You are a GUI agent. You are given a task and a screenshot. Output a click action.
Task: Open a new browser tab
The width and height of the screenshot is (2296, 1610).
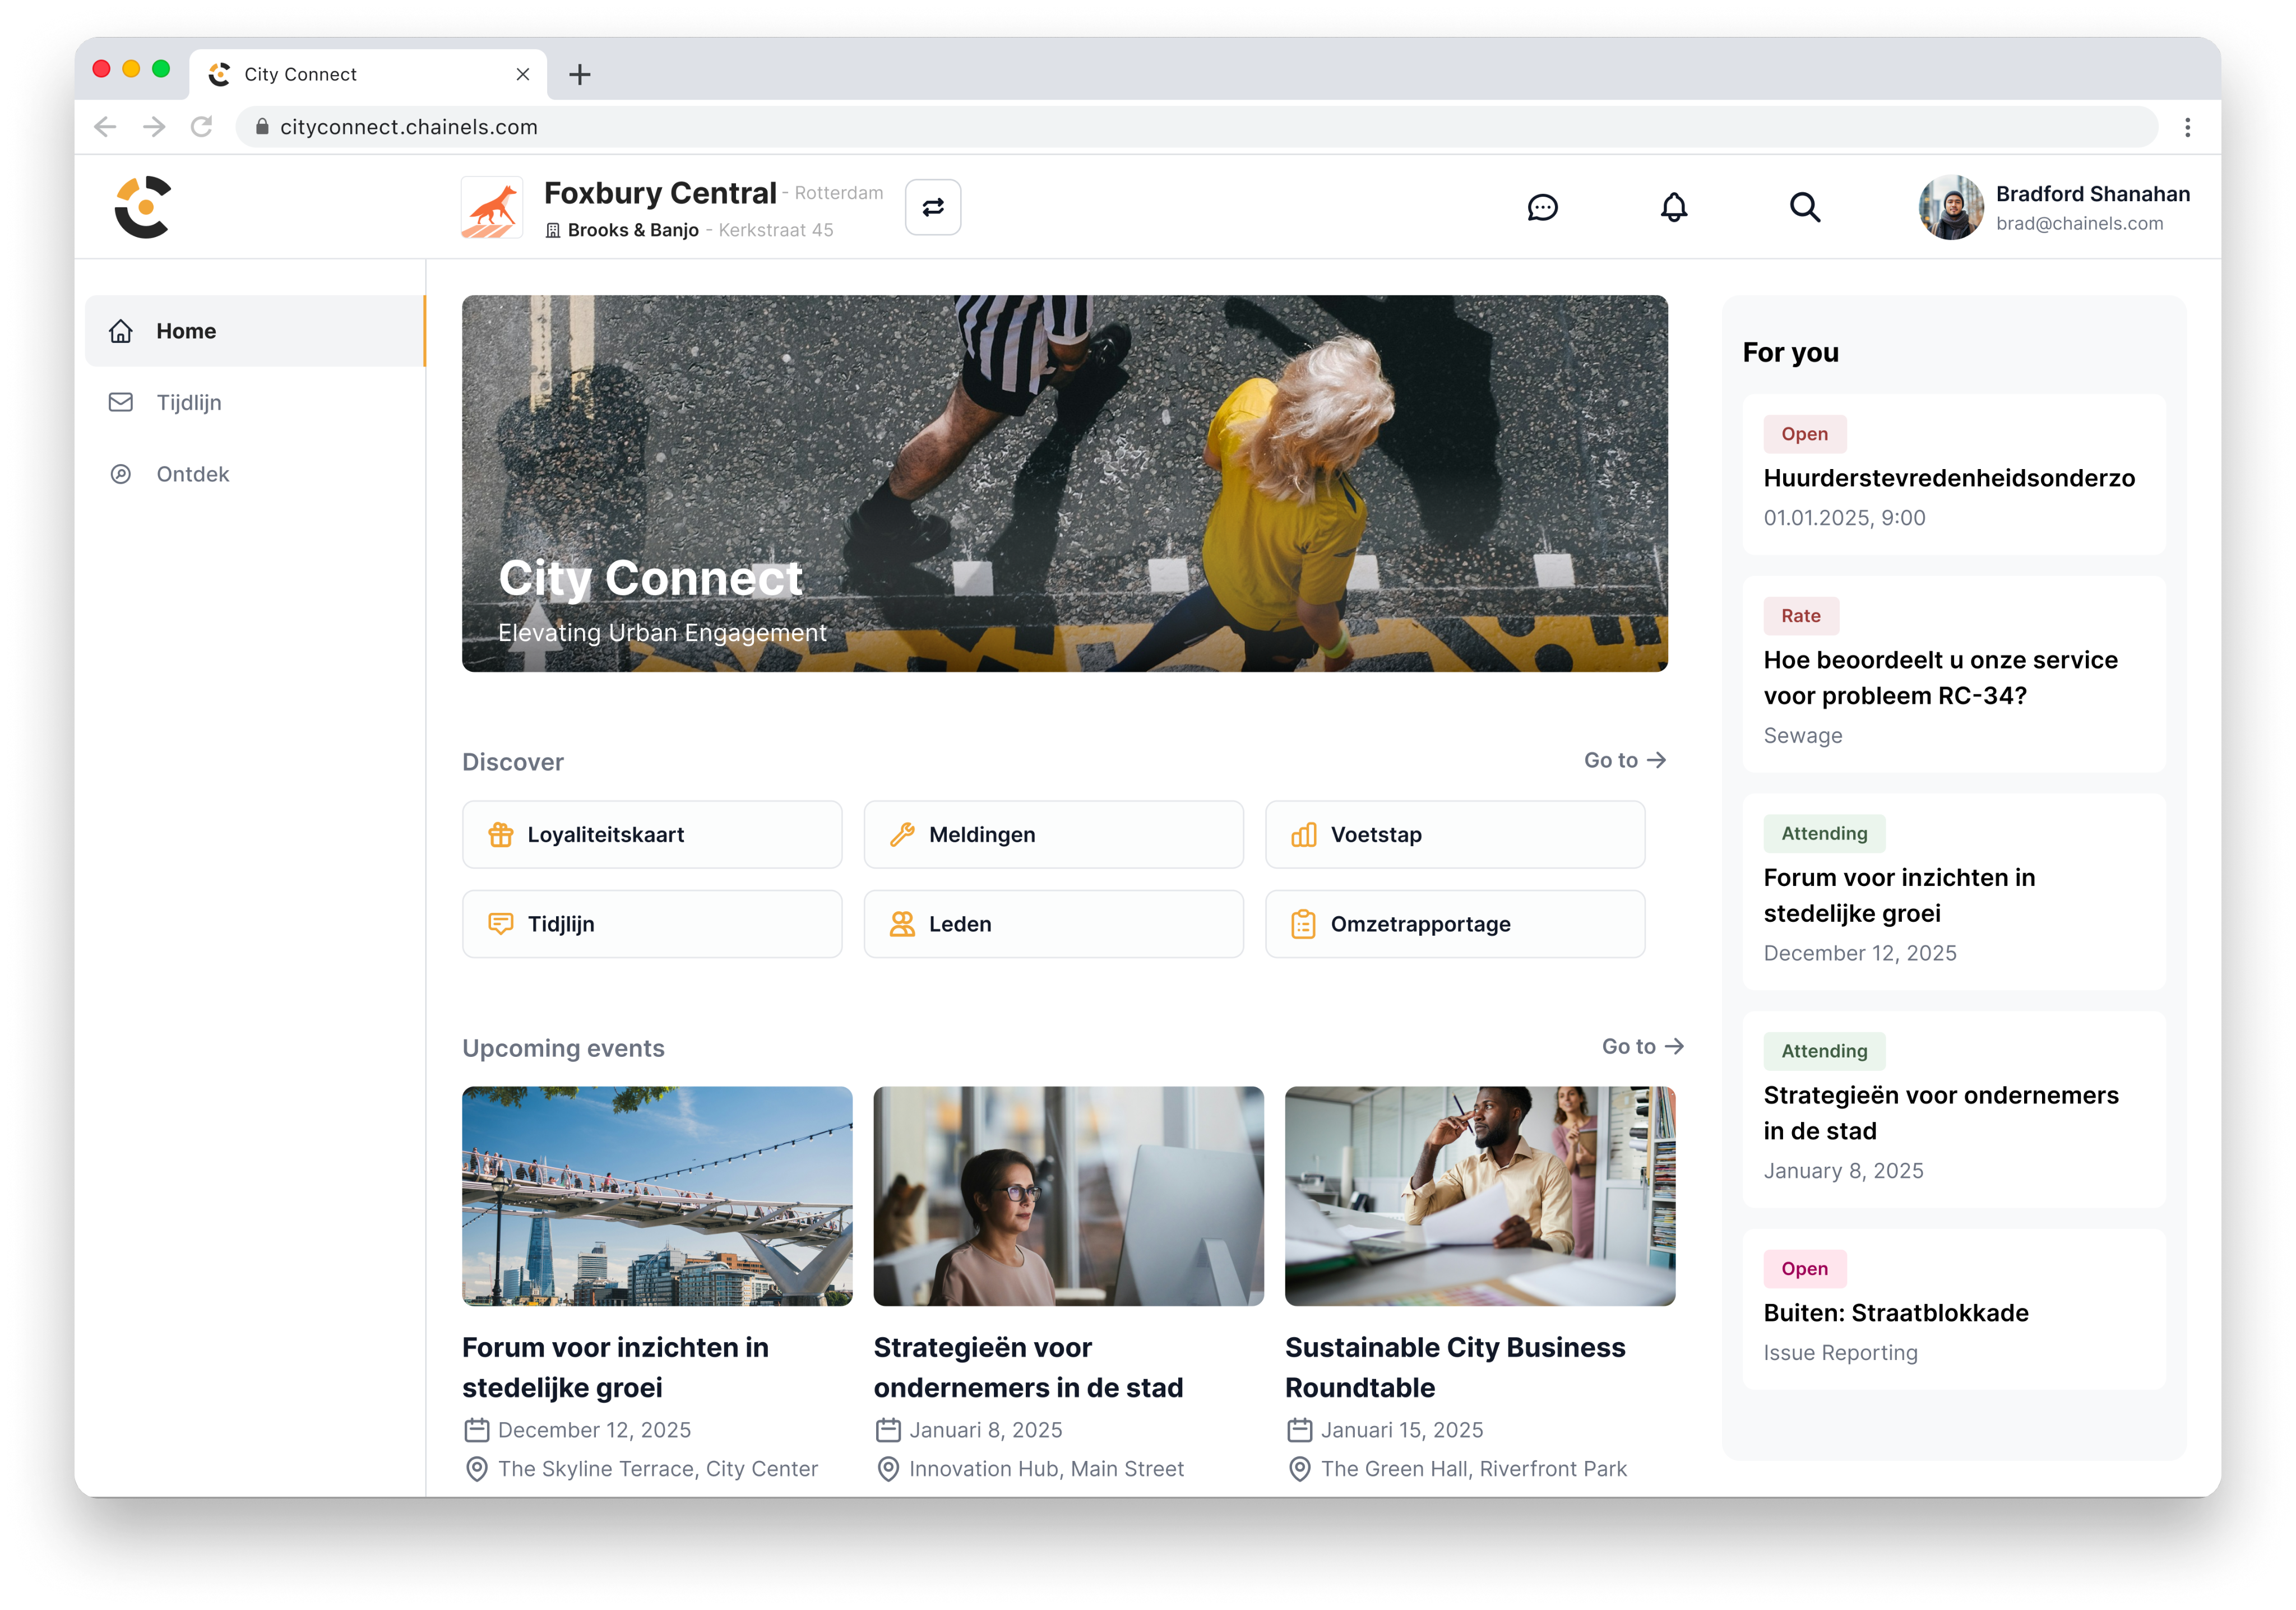(580, 75)
